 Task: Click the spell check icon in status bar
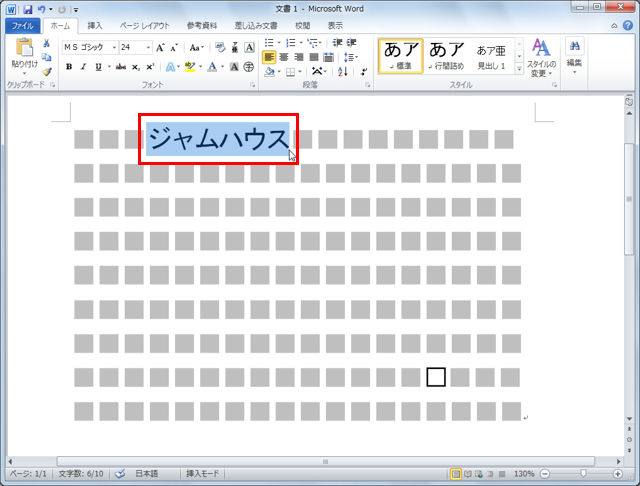click(x=120, y=474)
